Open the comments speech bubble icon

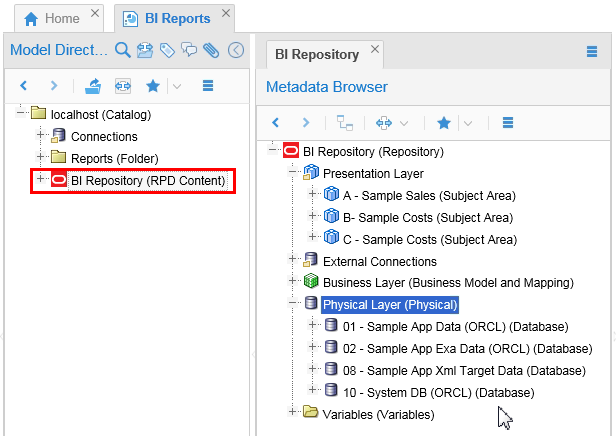tap(189, 50)
